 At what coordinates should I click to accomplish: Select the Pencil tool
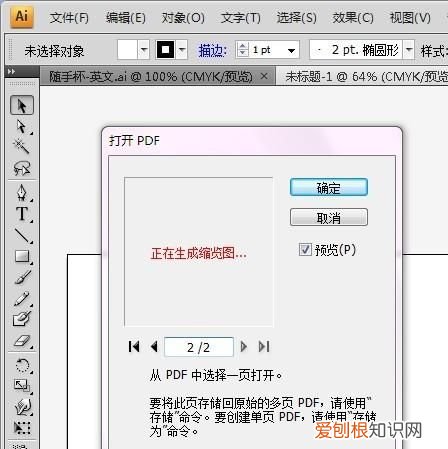22,299
